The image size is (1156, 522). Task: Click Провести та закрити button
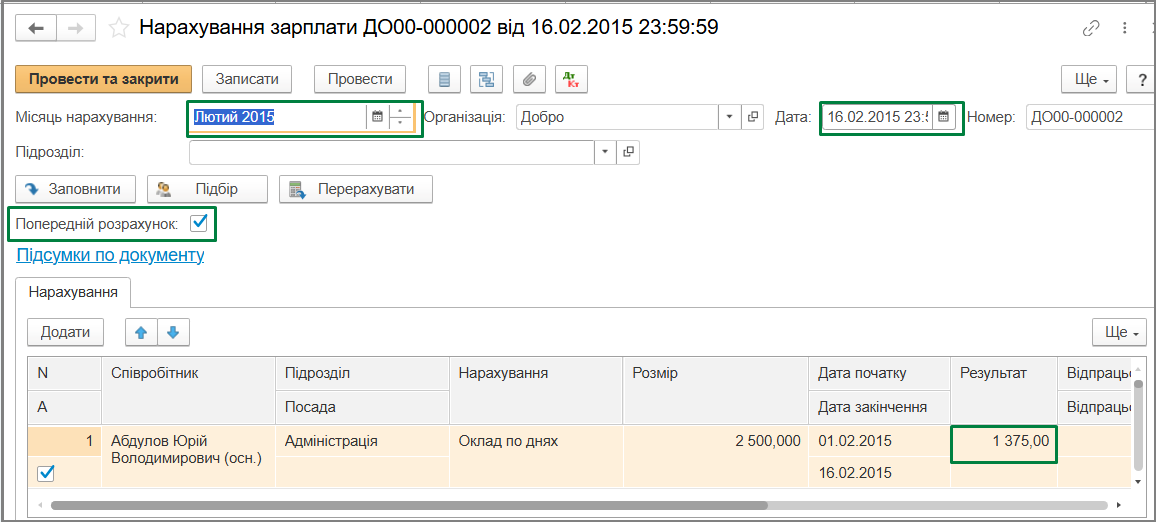click(104, 80)
